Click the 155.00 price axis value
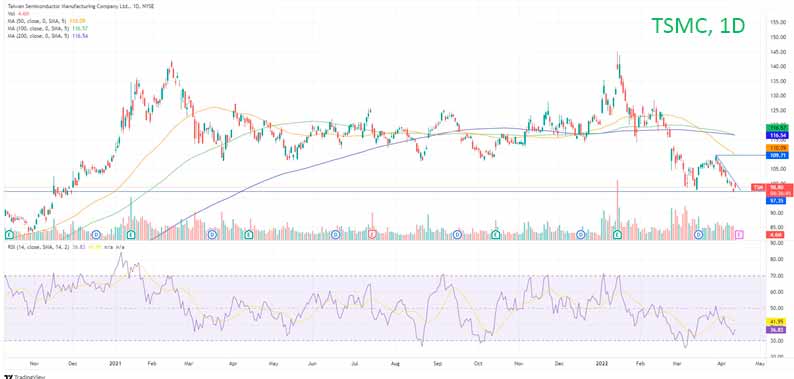This screenshot has width=794, height=379. click(777, 23)
